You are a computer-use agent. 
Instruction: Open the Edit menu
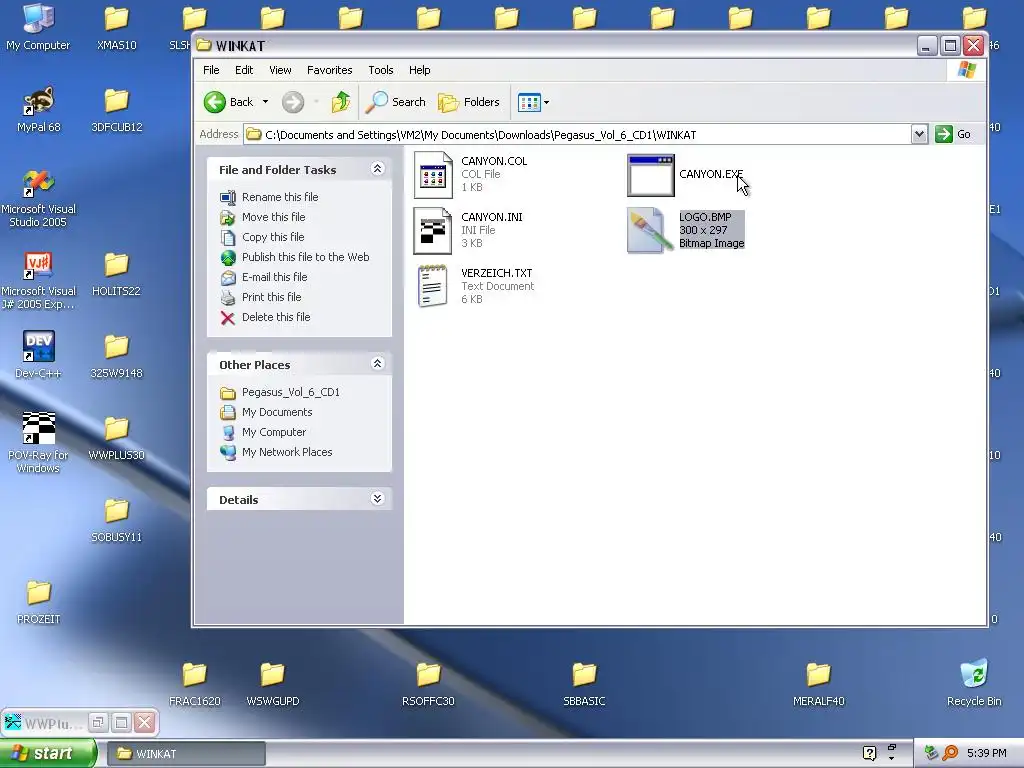[244, 70]
